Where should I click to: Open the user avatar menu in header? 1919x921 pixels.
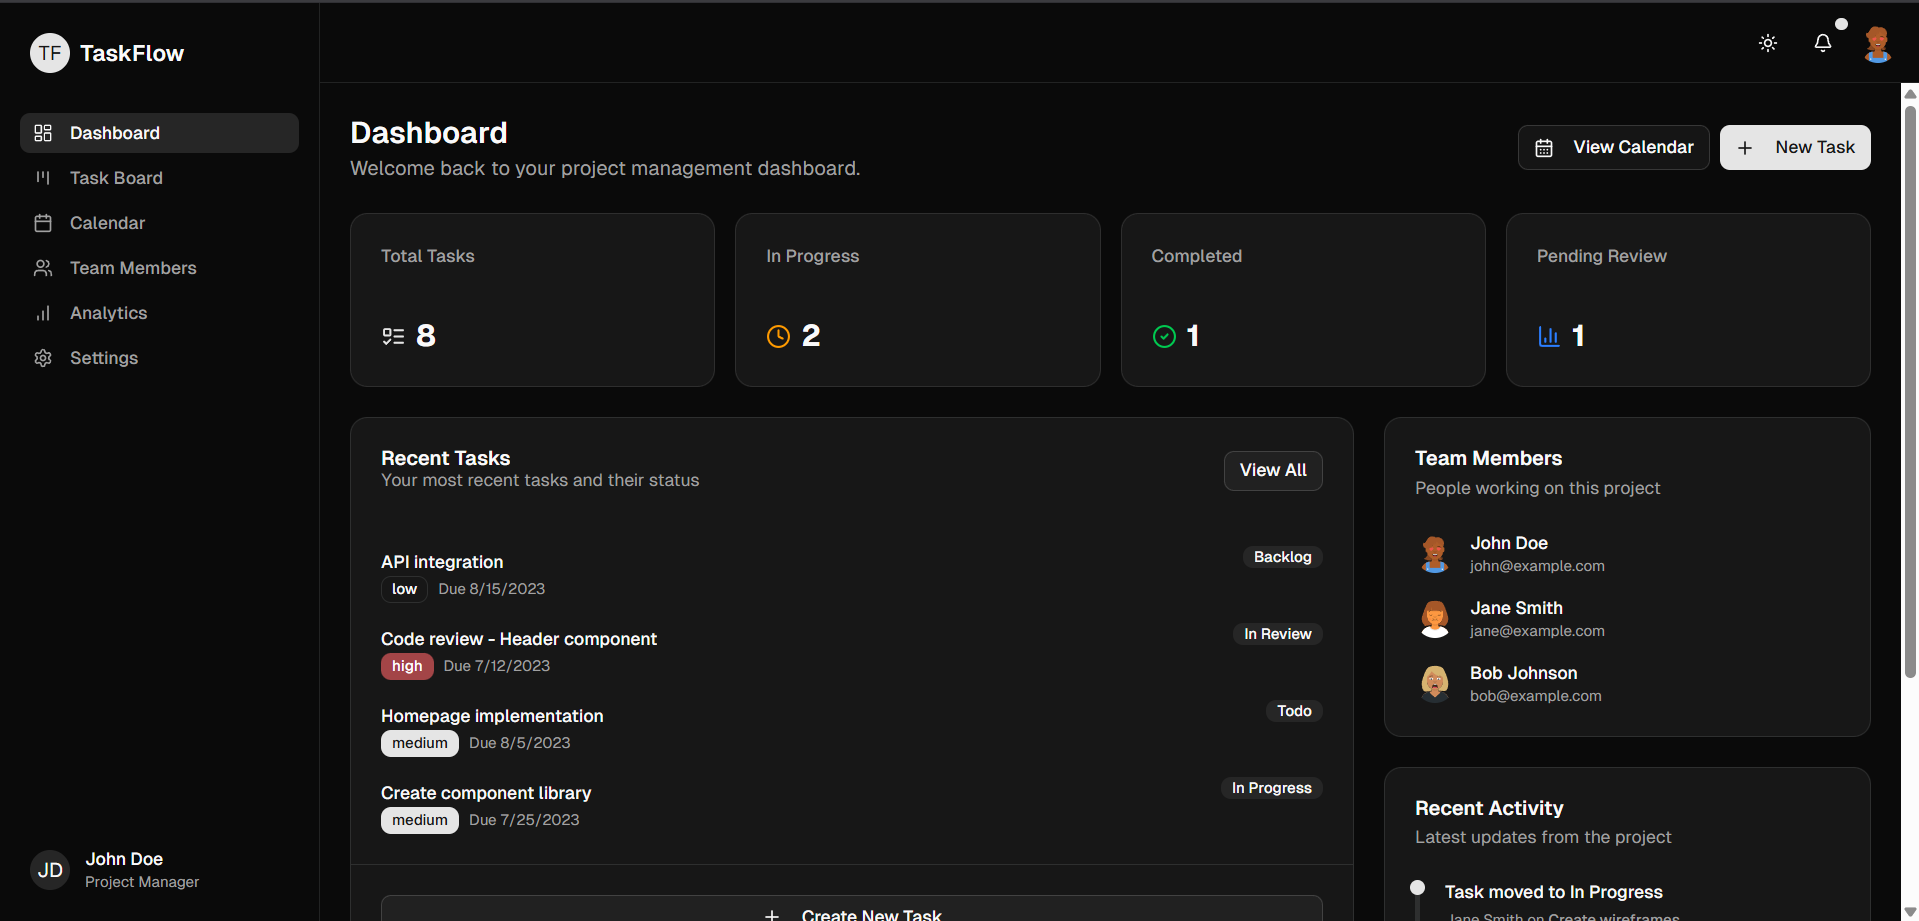pos(1877,44)
